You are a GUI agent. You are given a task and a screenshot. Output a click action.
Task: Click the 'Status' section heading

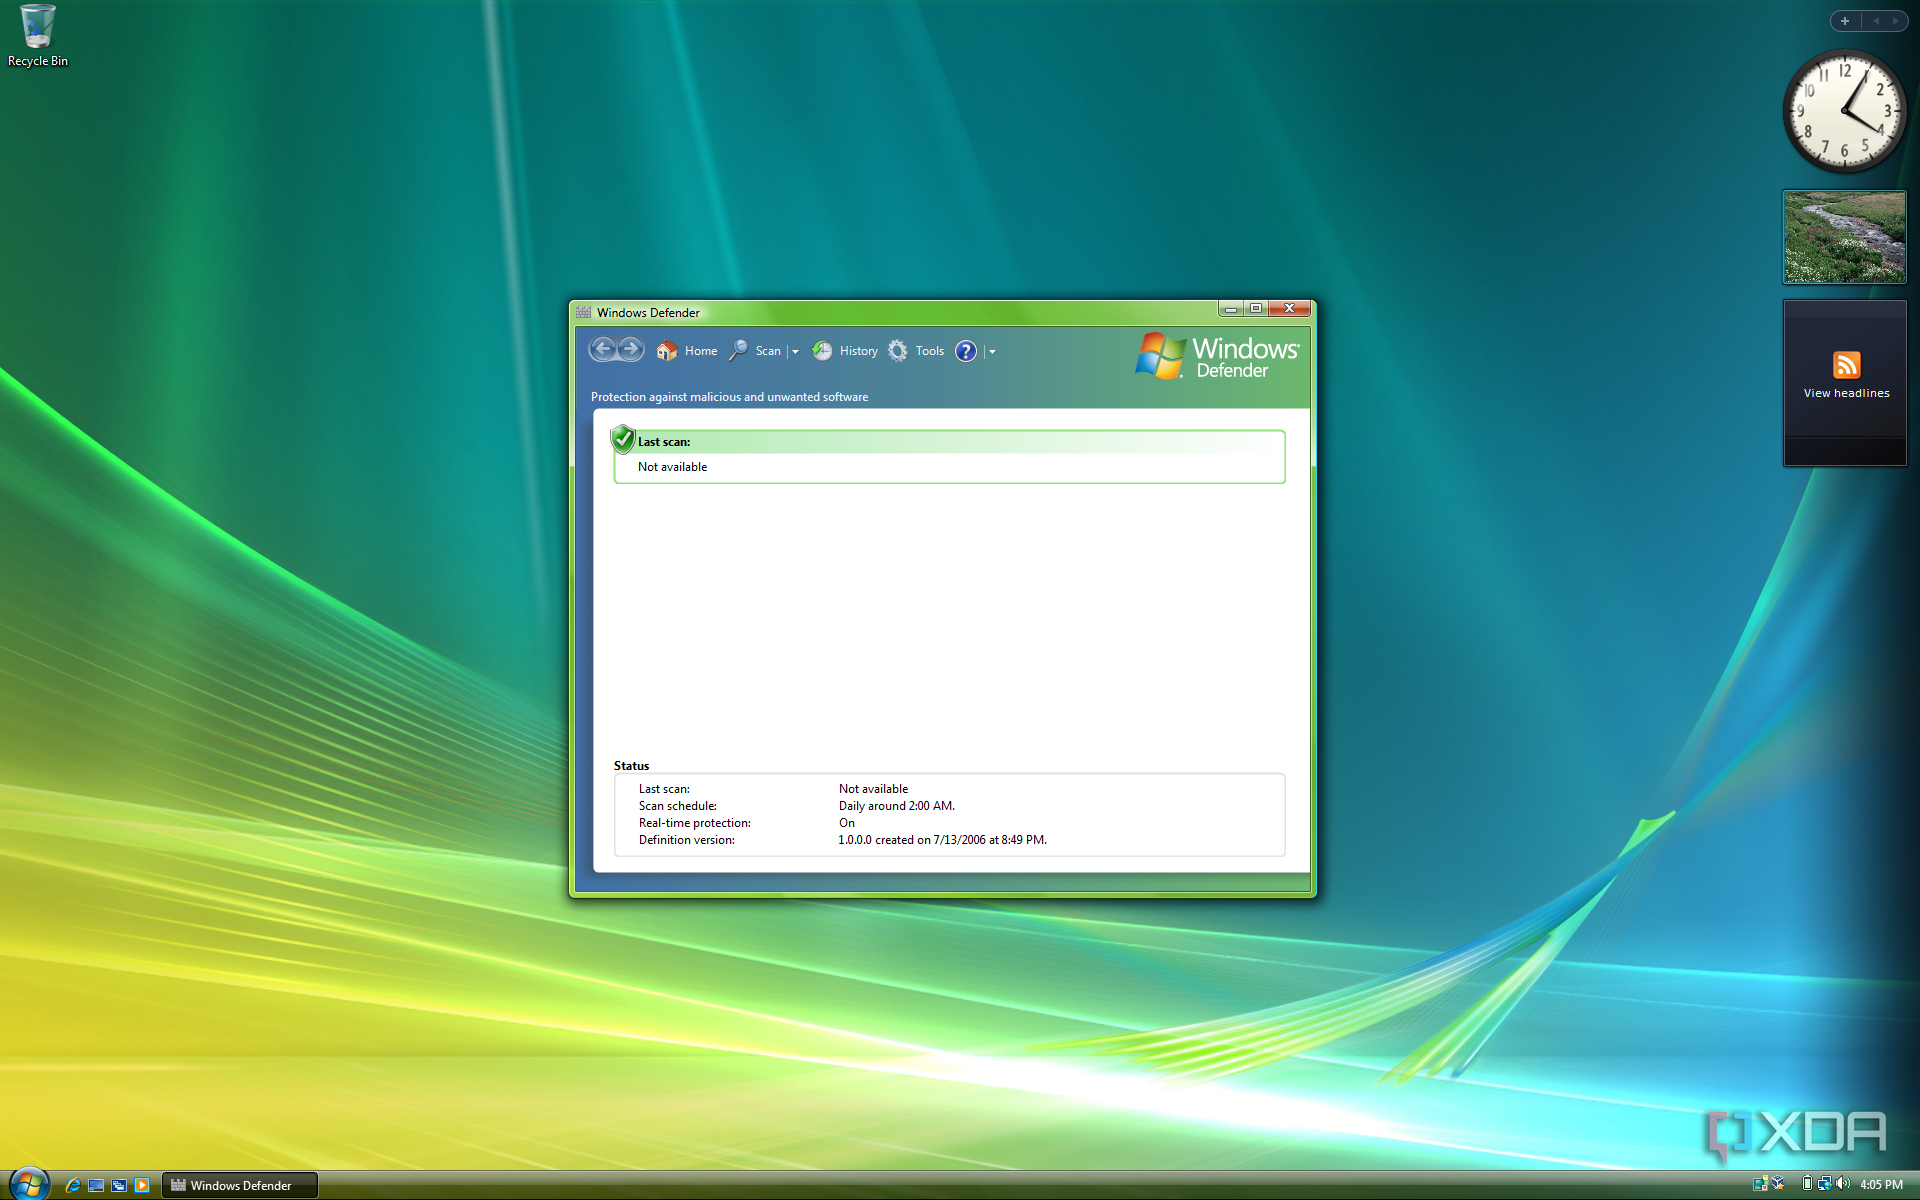[631, 766]
